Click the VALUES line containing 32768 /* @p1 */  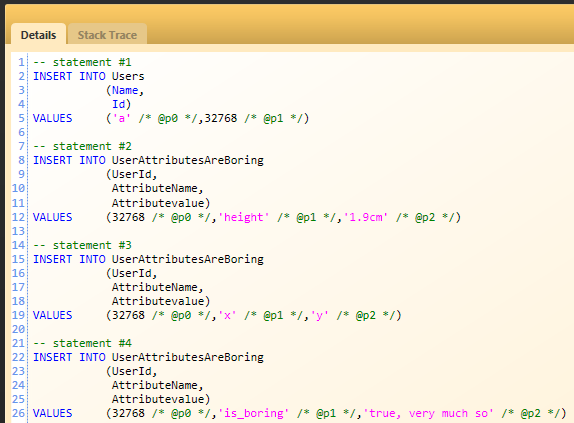point(171,118)
